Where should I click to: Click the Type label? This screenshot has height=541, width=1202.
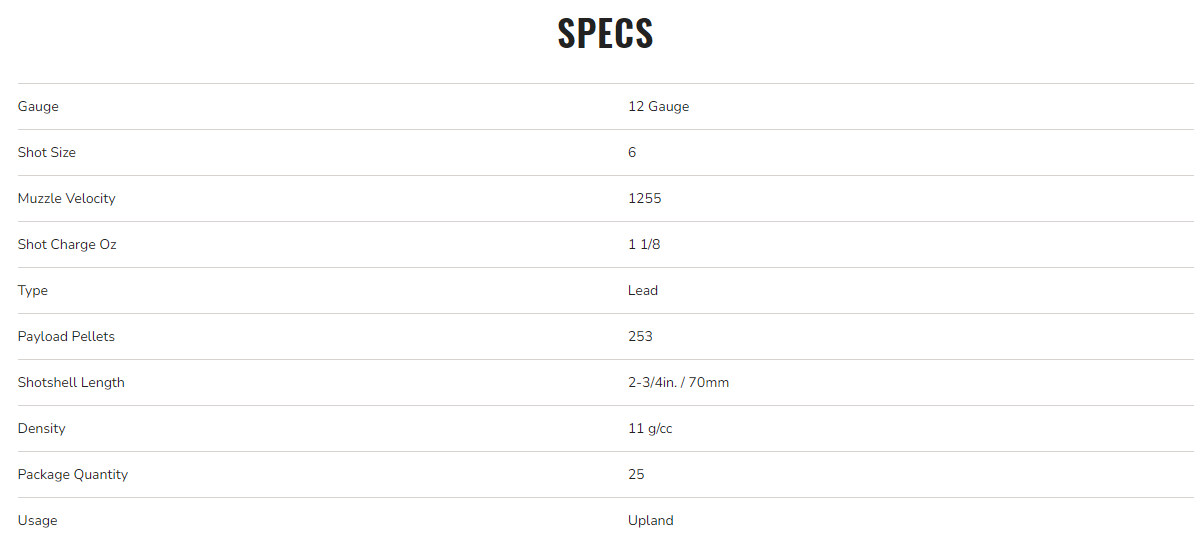(x=33, y=291)
